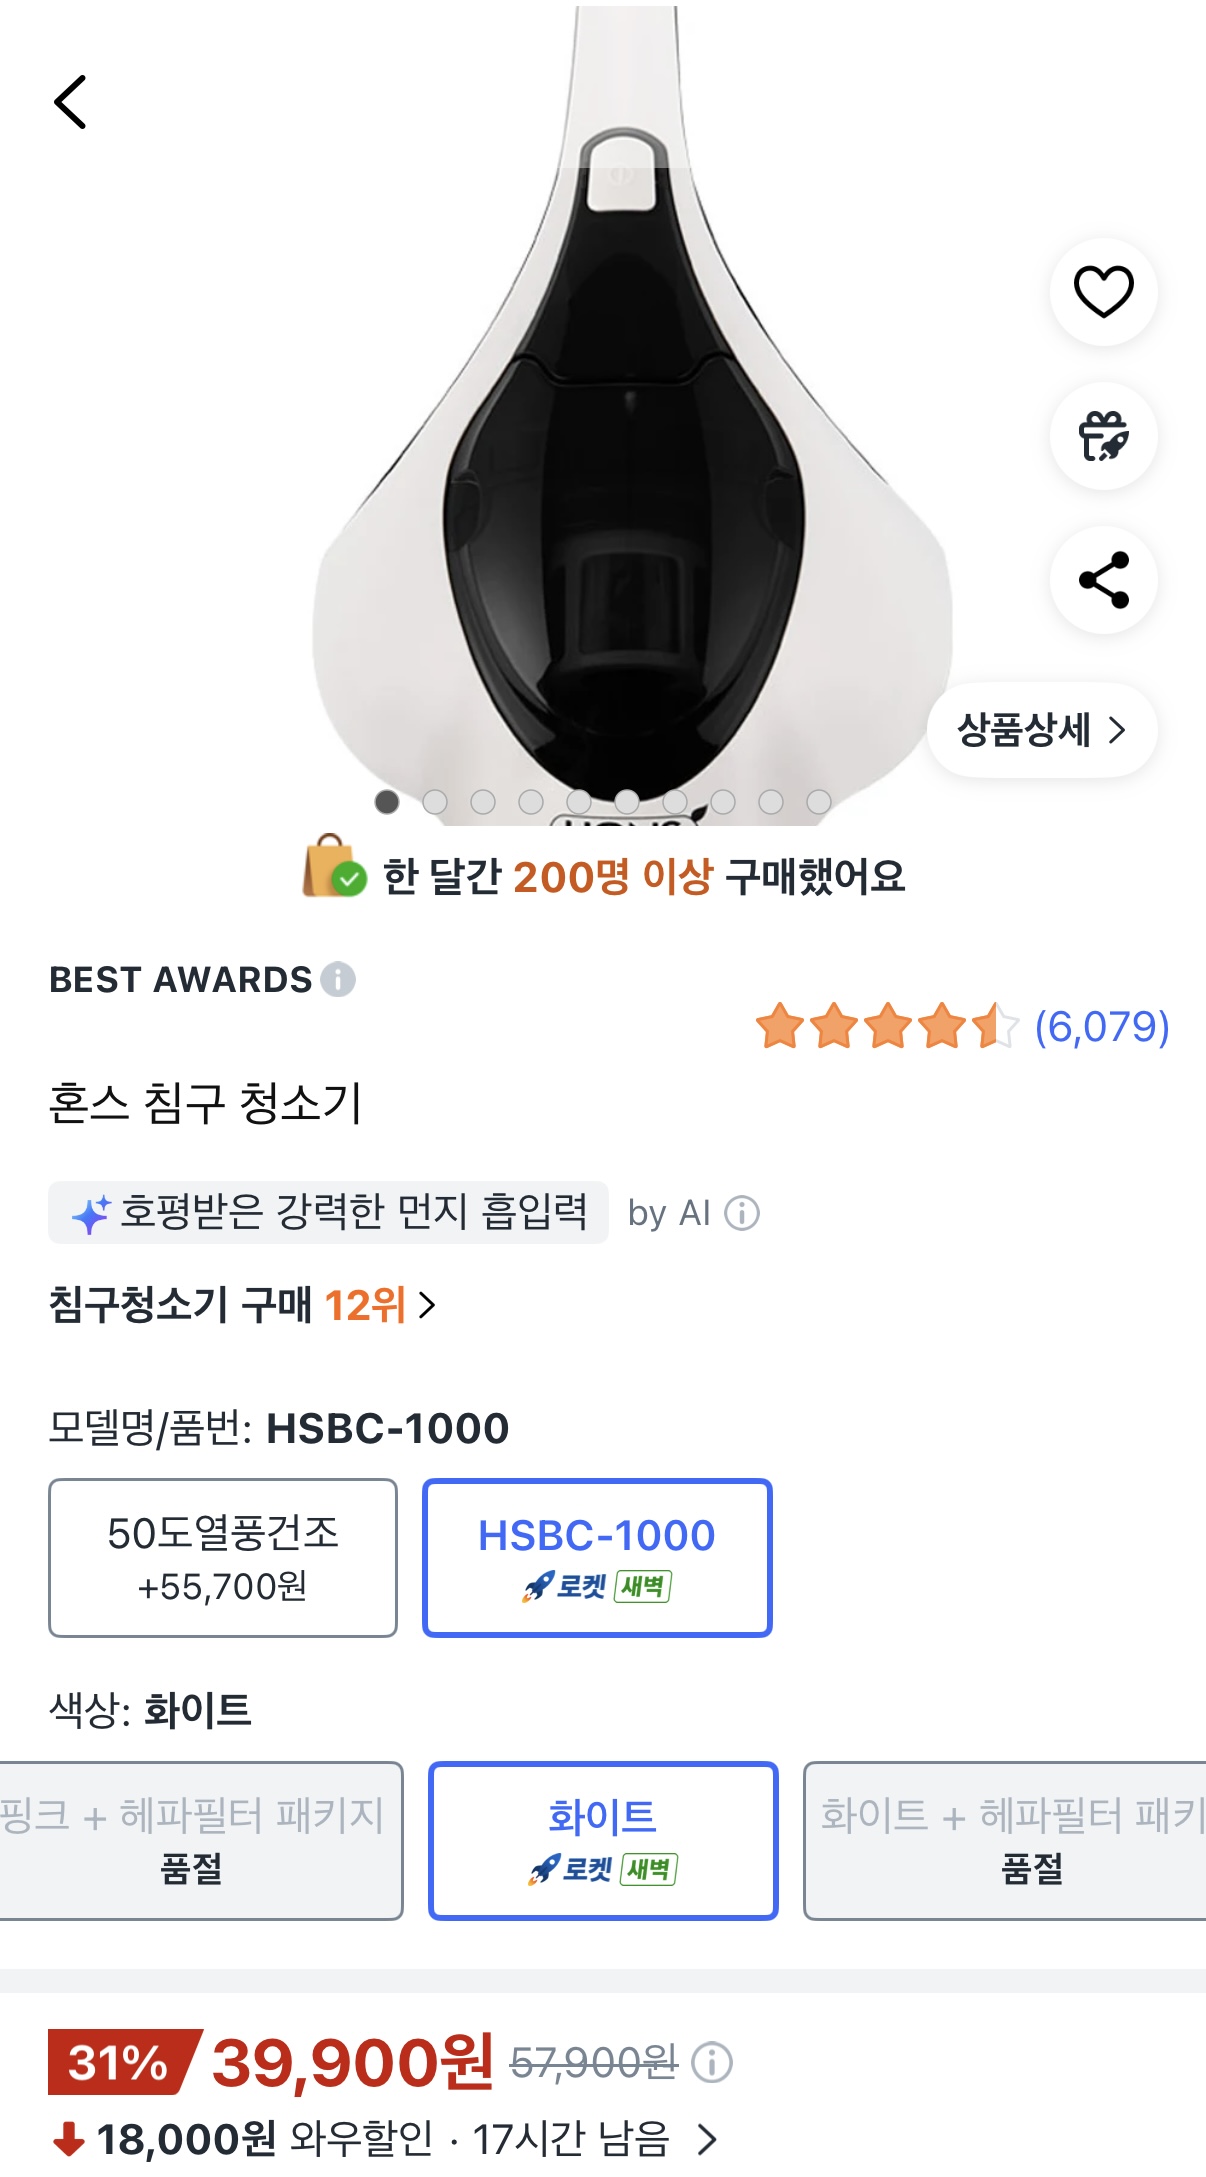
Task: Tap the info icon beside by AI
Action: coord(742,1213)
